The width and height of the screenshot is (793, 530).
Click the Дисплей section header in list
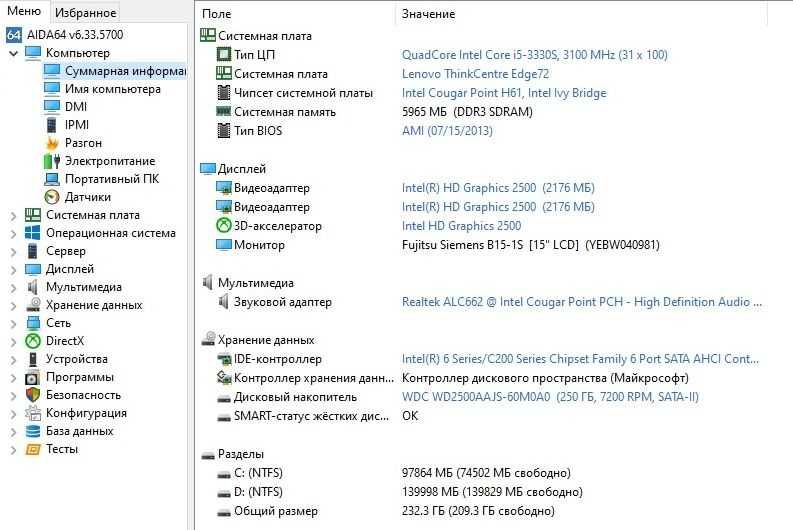tap(233, 168)
